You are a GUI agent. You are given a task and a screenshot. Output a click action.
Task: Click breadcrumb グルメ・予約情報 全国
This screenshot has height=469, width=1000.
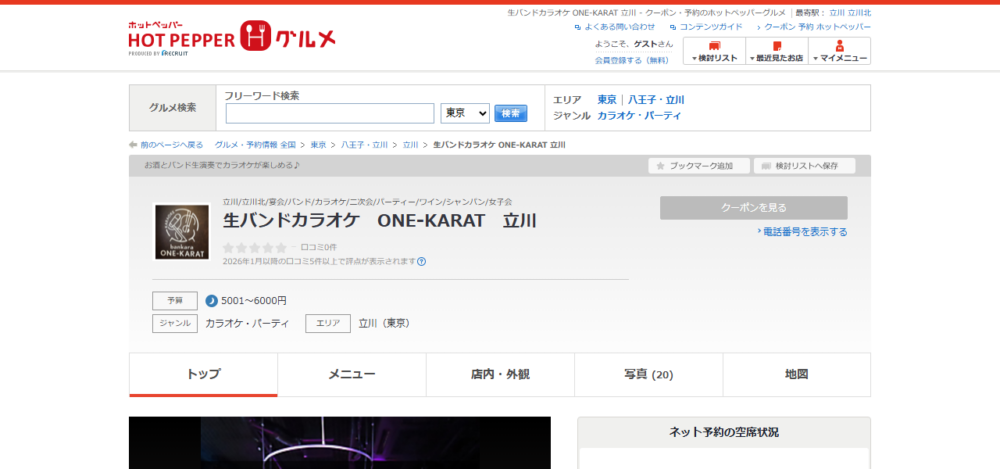pos(255,145)
